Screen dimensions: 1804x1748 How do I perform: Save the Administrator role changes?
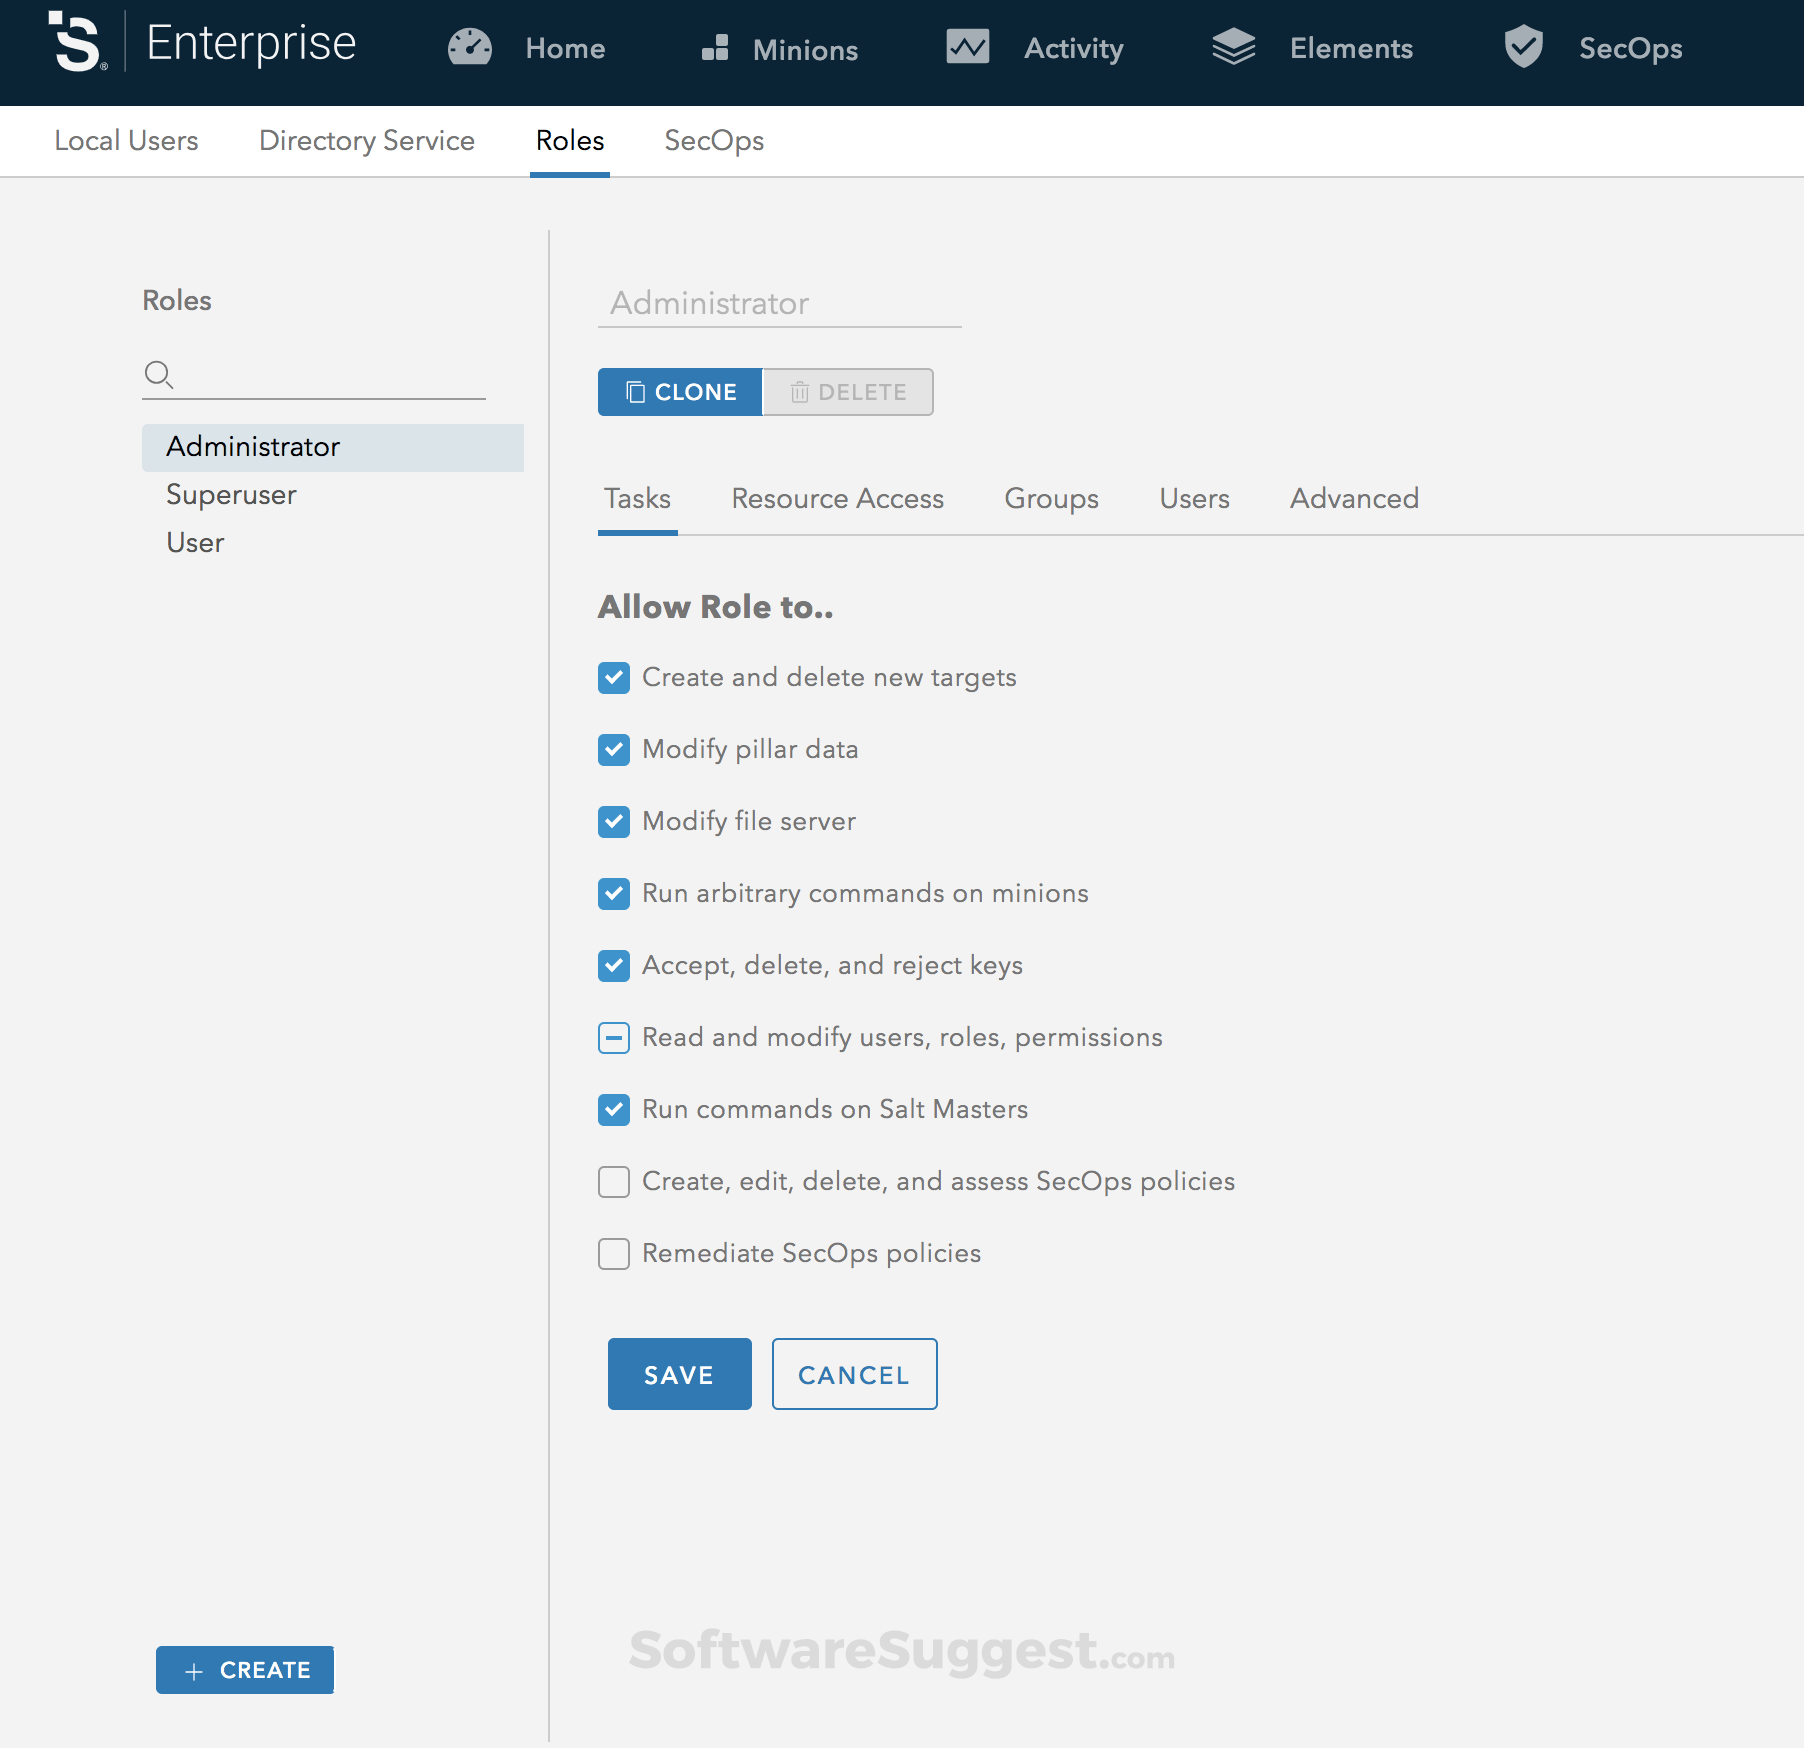pyautogui.click(x=679, y=1374)
